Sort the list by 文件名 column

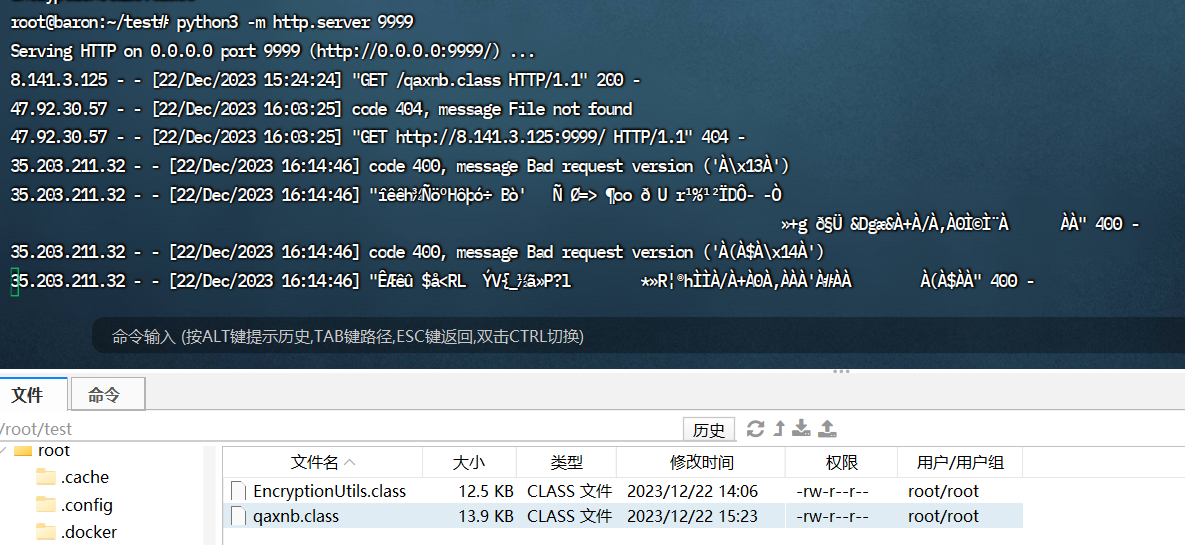click(322, 462)
